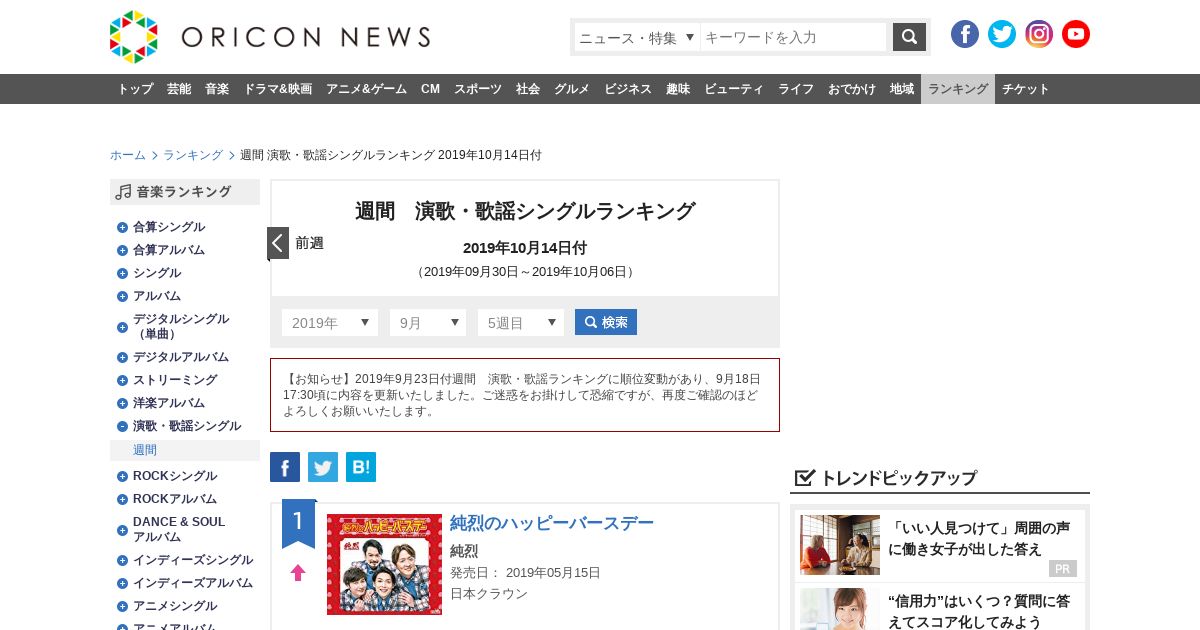
Task: Click the magnifier search button in header
Action: [x=909, y=37]
